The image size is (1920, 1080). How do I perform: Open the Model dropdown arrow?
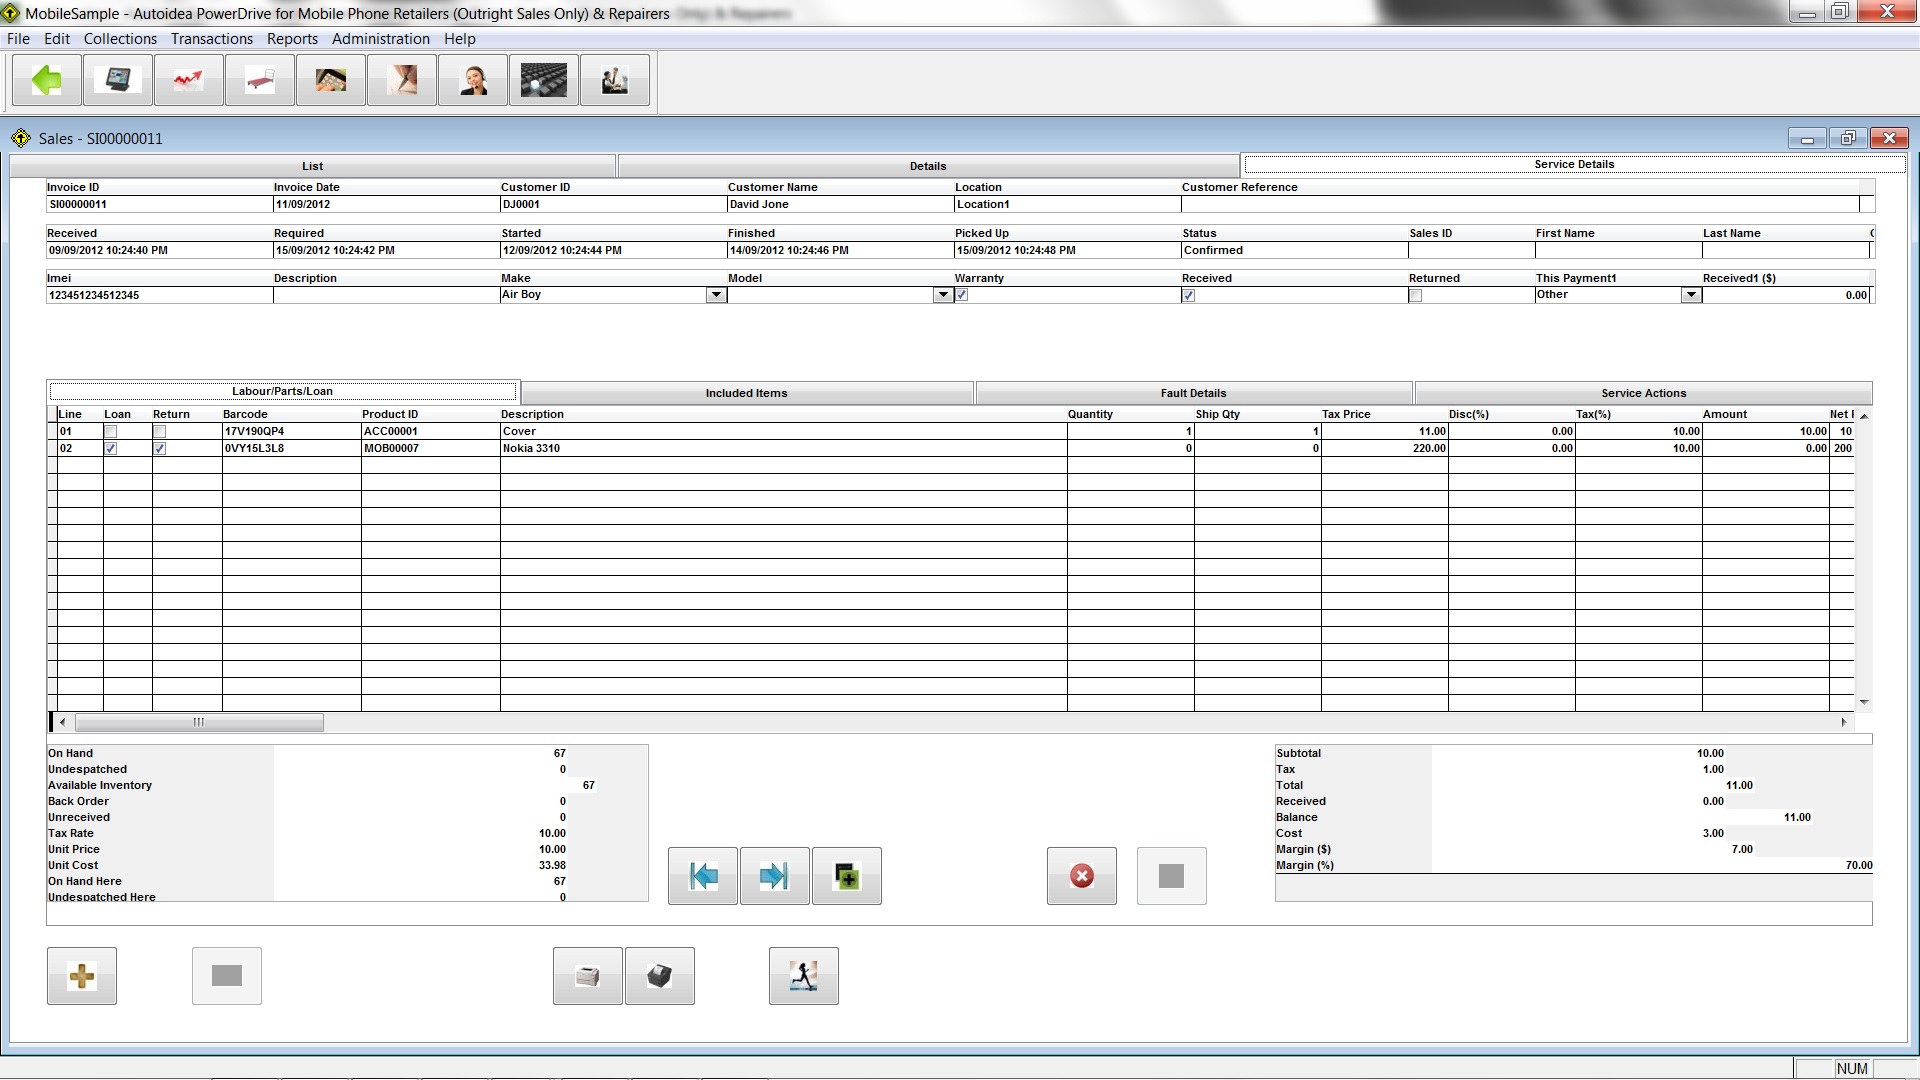coord(942,295)
